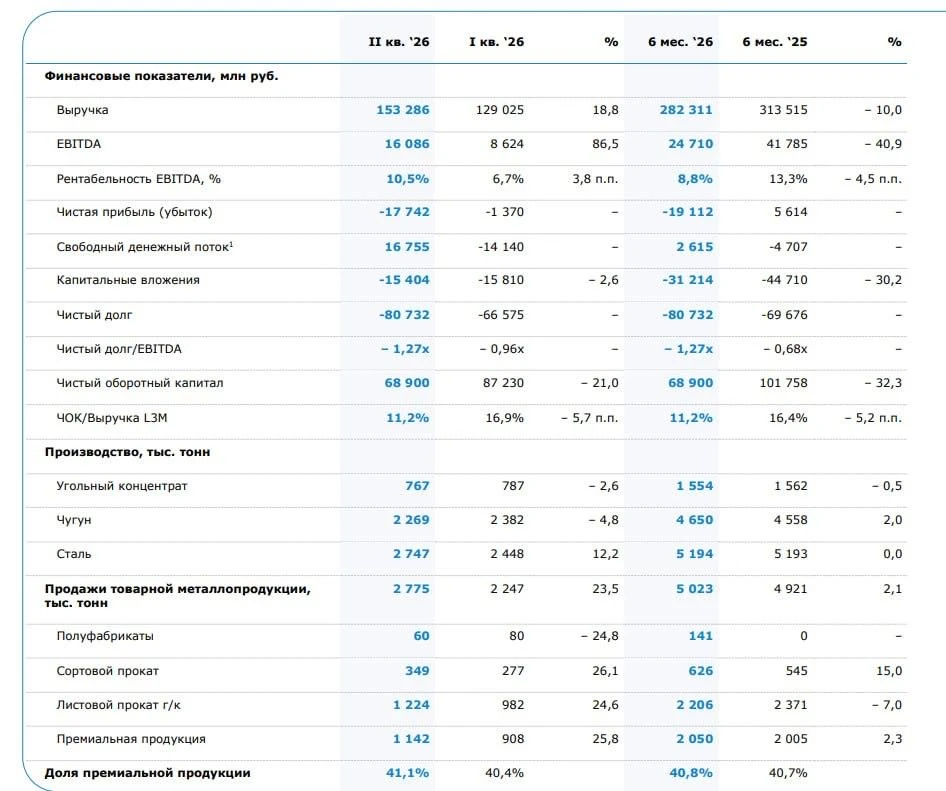Click the value 153 286 in Выручка row
Viewport: 946px width, 791px height.
coord(402,110)
